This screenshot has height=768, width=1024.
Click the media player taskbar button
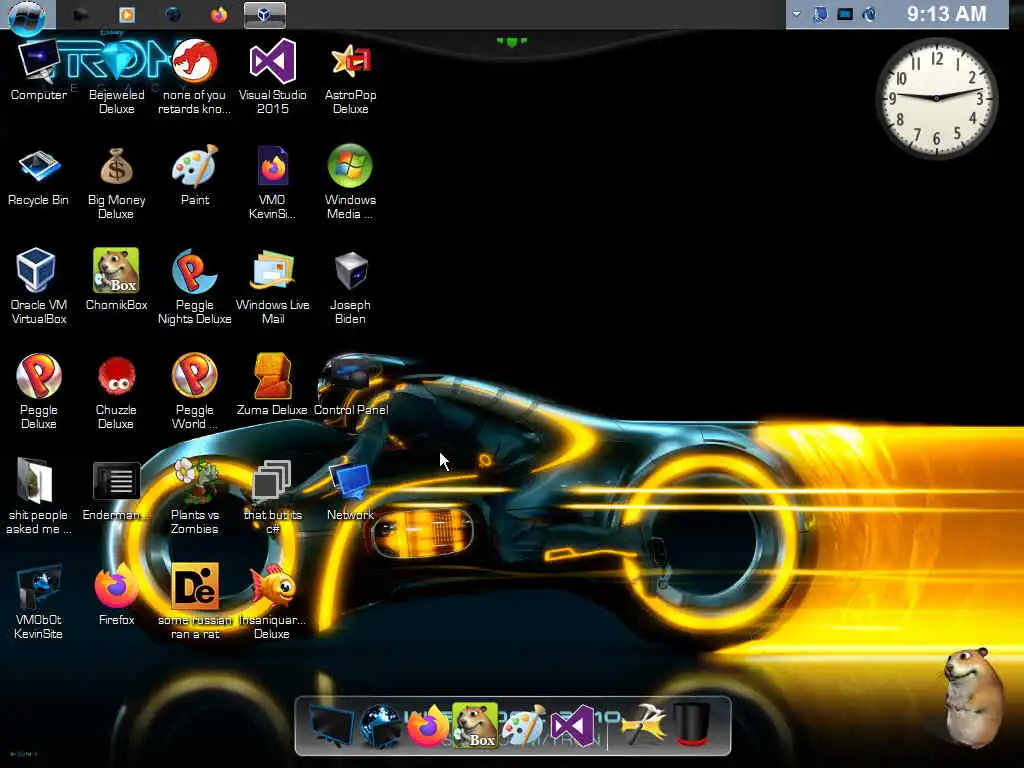tap(127, 14)
